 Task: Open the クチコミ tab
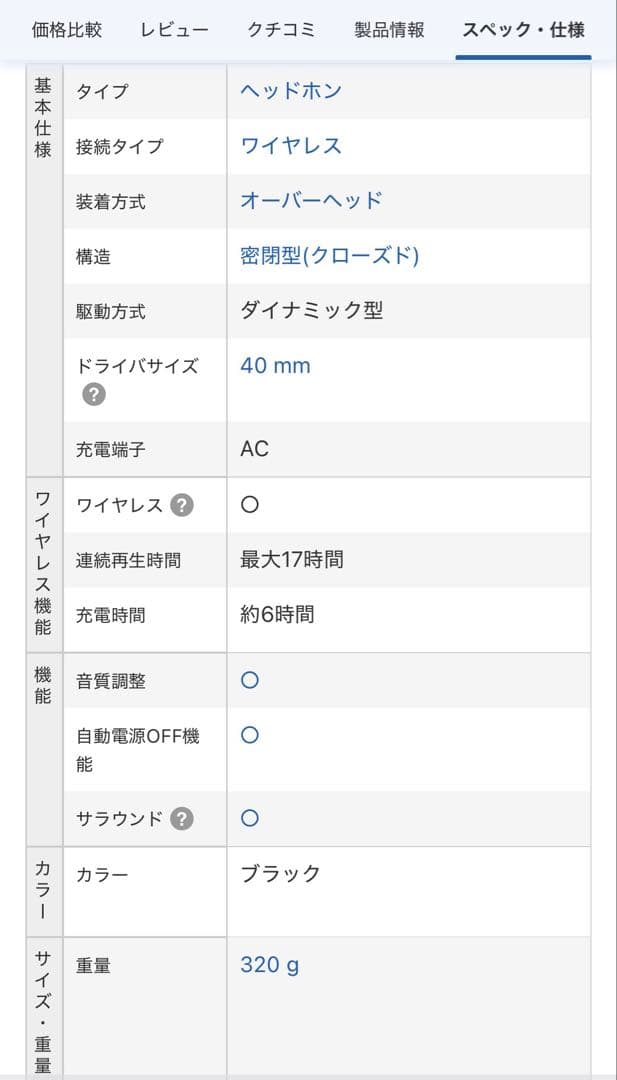pos(280,30)
